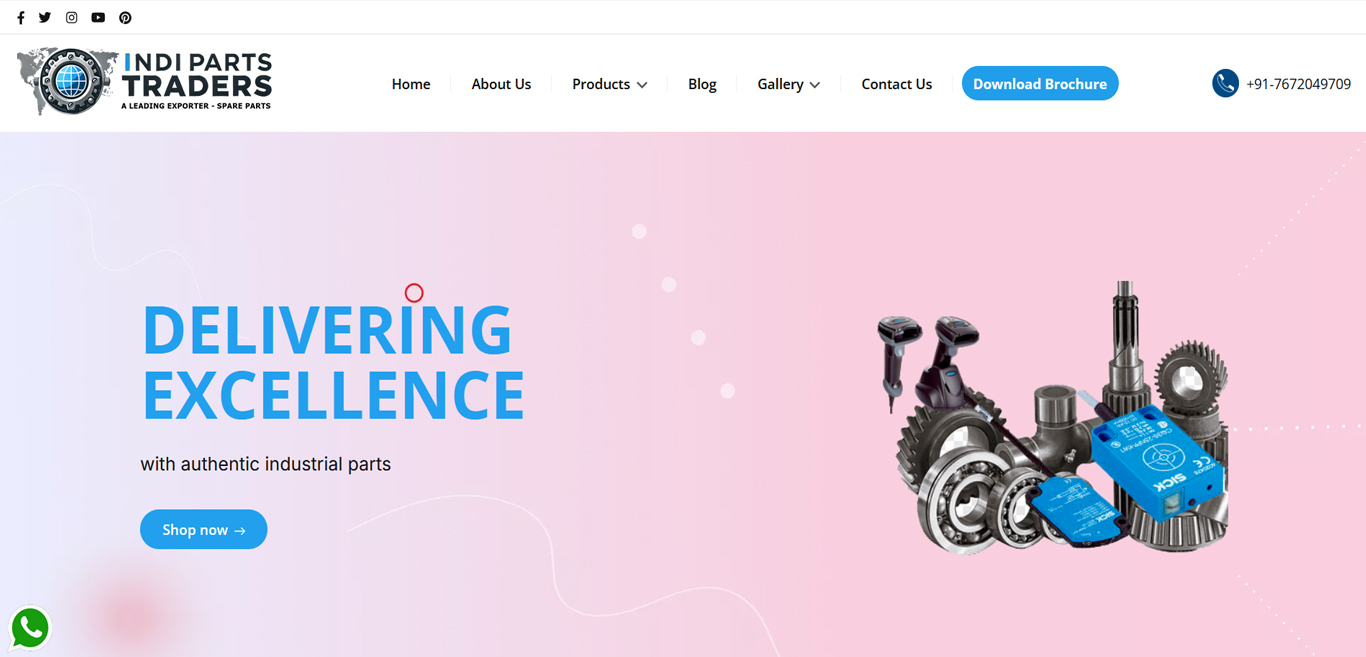Call the +91-7672049709 phone number link
Image resolution: width=1366 pixels, height=657 pixels.
pyautogui.click(x=1298, y=84)
